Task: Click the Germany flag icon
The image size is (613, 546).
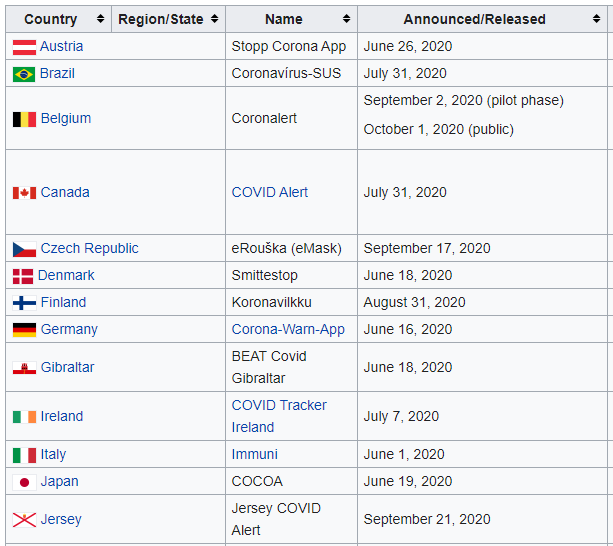Action: pyautogui.click(x=24, y=330)
